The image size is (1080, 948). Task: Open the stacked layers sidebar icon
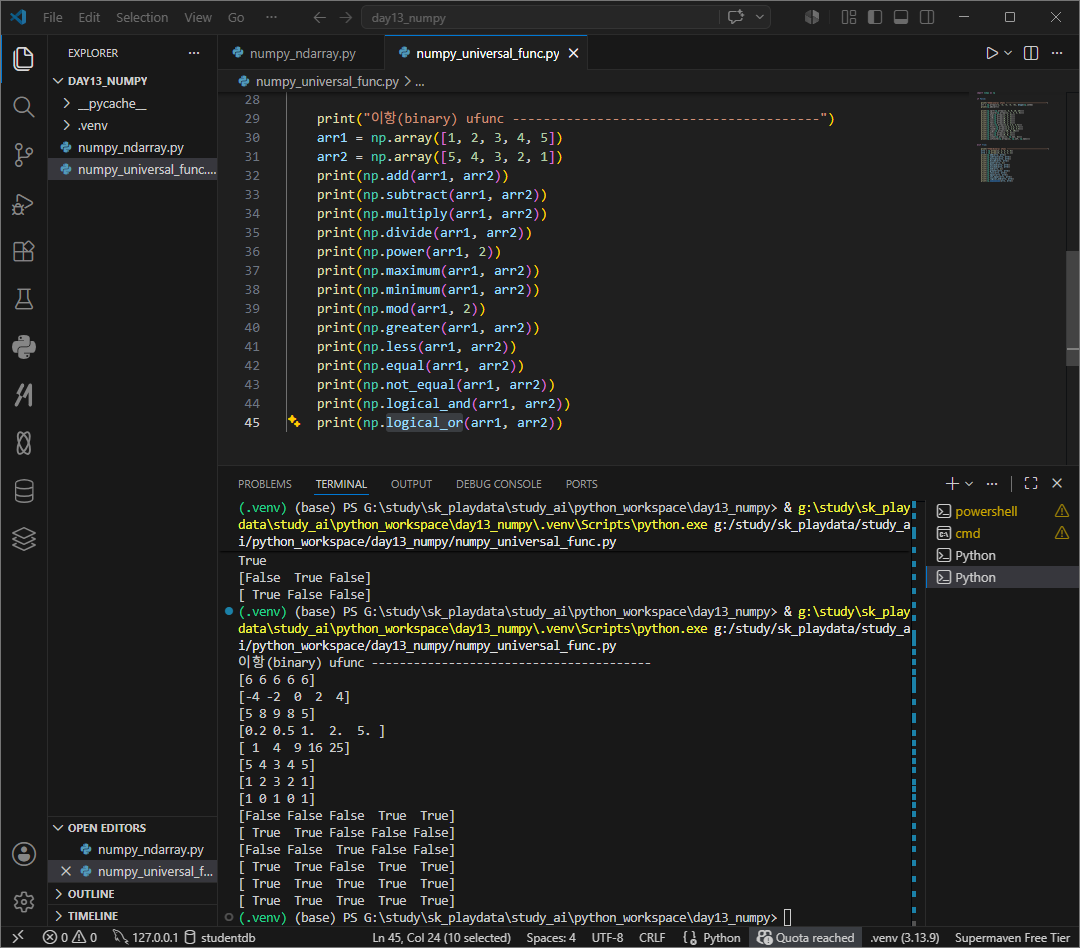pyautogui.click(x=23, y=539)
